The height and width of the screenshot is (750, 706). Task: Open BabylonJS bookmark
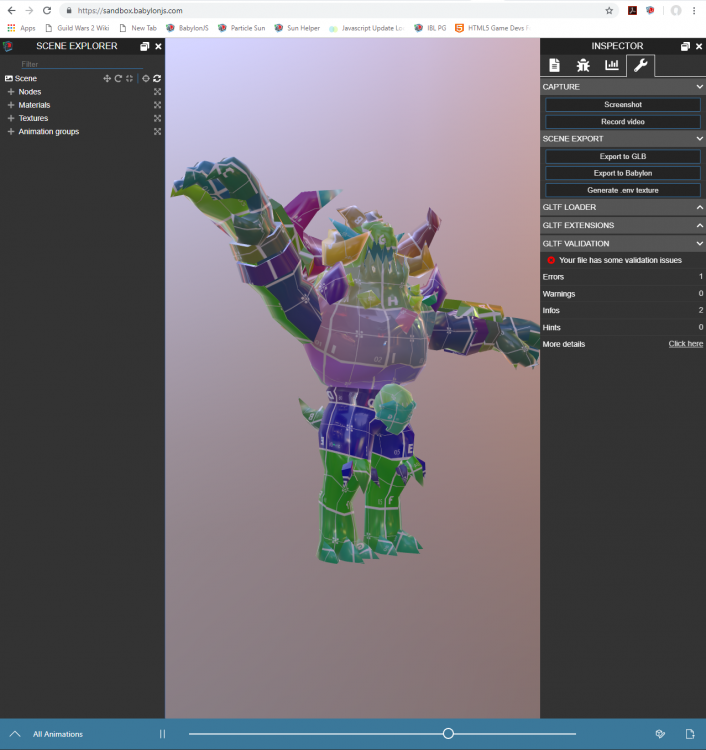coord(188,28)
